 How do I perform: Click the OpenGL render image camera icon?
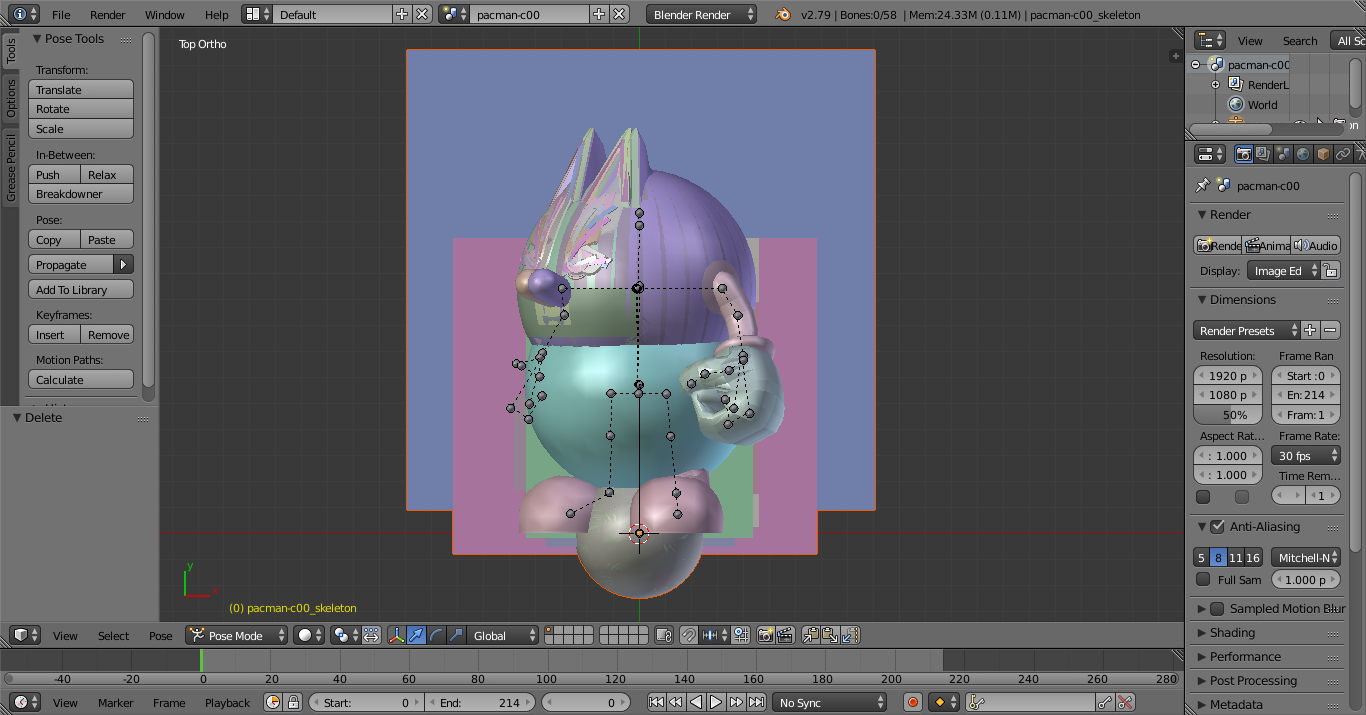pyautogui.click(x=765, y=635)
